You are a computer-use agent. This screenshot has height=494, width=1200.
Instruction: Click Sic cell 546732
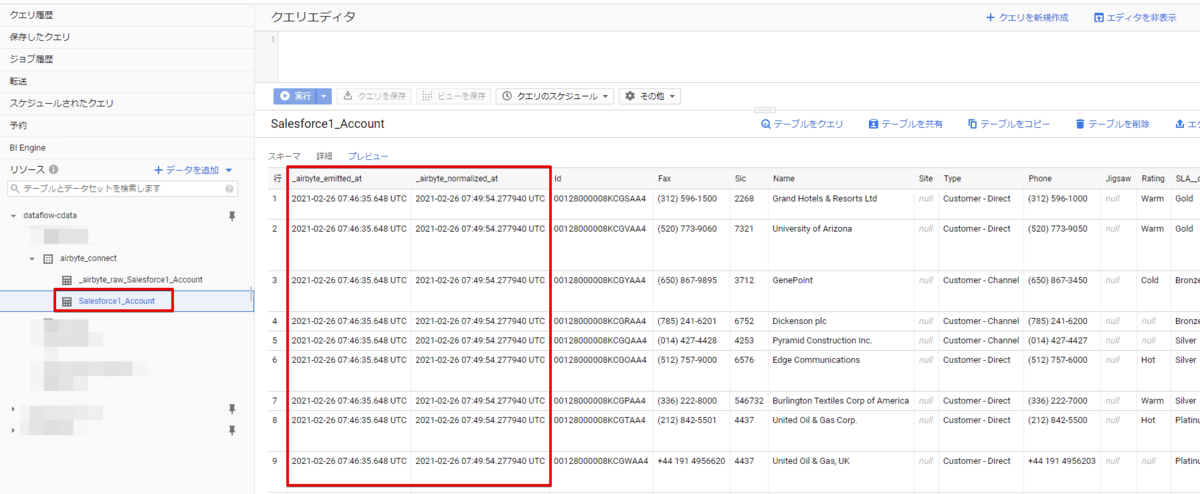click(x=749, y=400)
